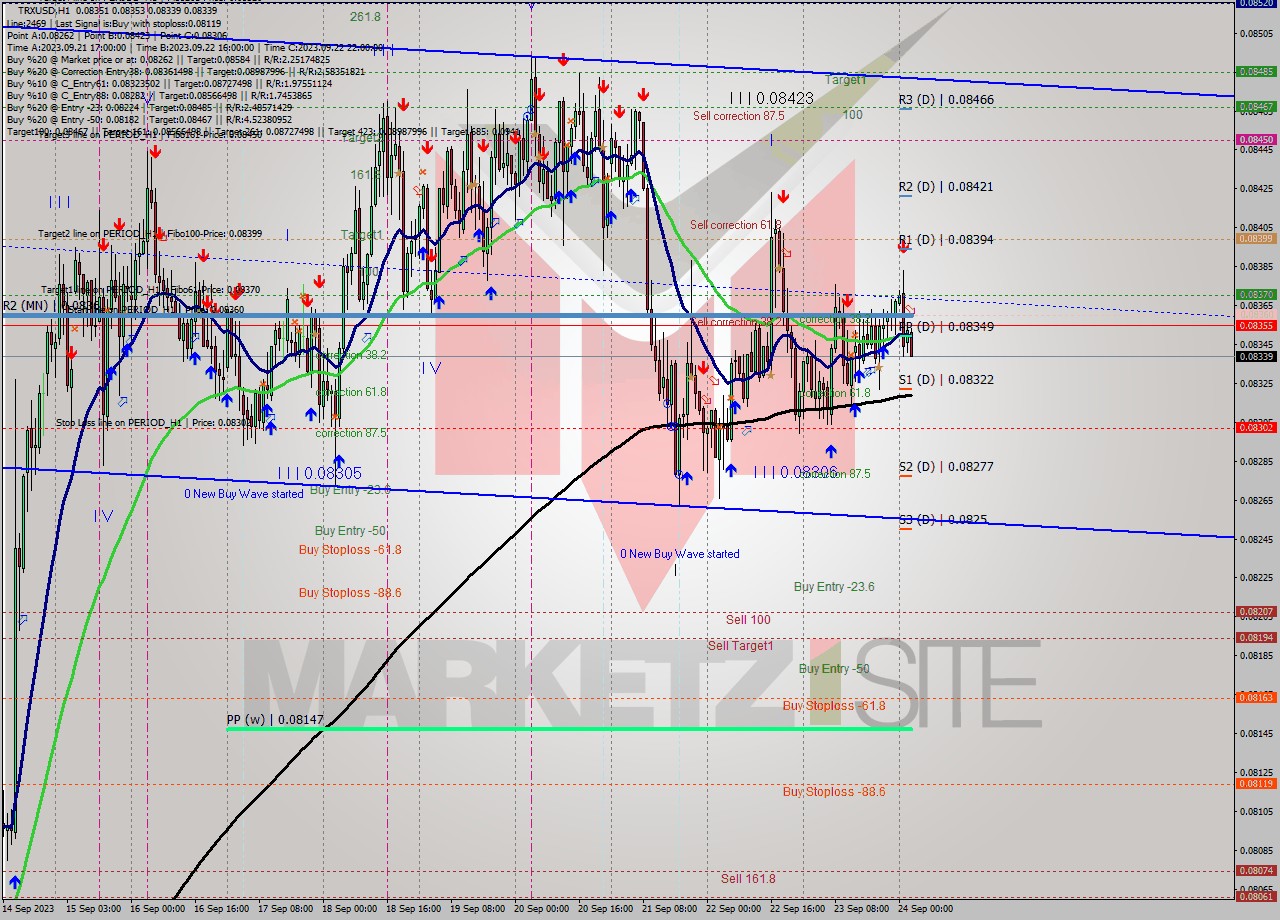Screen dimensions: 1280x920
Task: Click the 0.08207 price axis tag
Action: tap(1255, 611)
